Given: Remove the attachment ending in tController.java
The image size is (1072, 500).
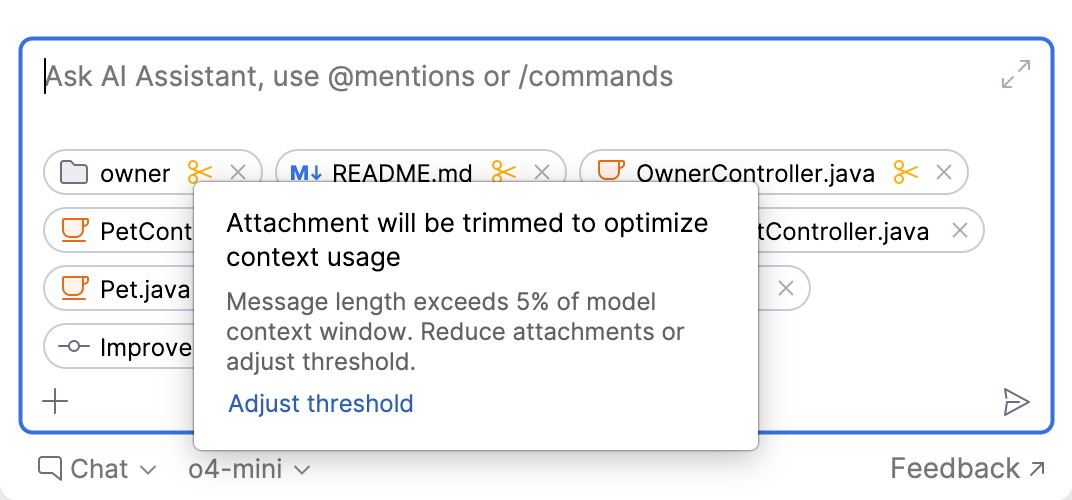Looking at the screenshot, I should pos(960,231).
